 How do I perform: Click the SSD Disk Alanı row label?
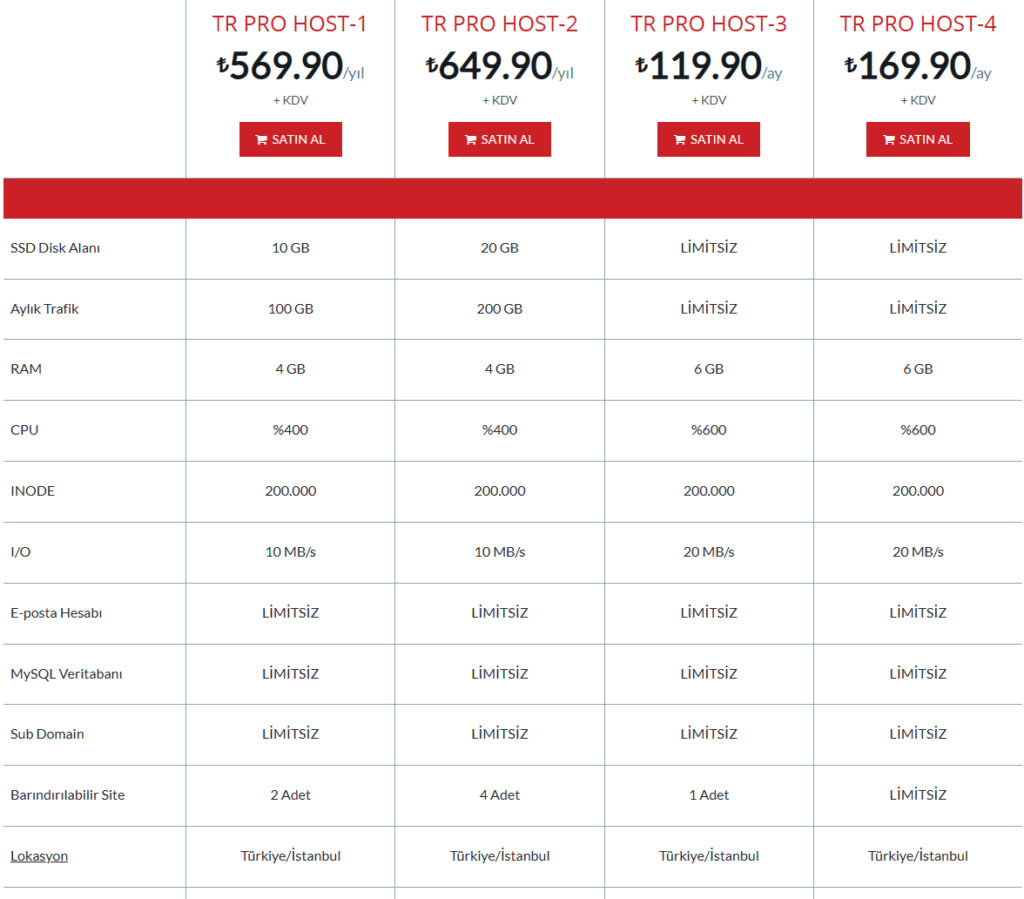pos(54,248)
